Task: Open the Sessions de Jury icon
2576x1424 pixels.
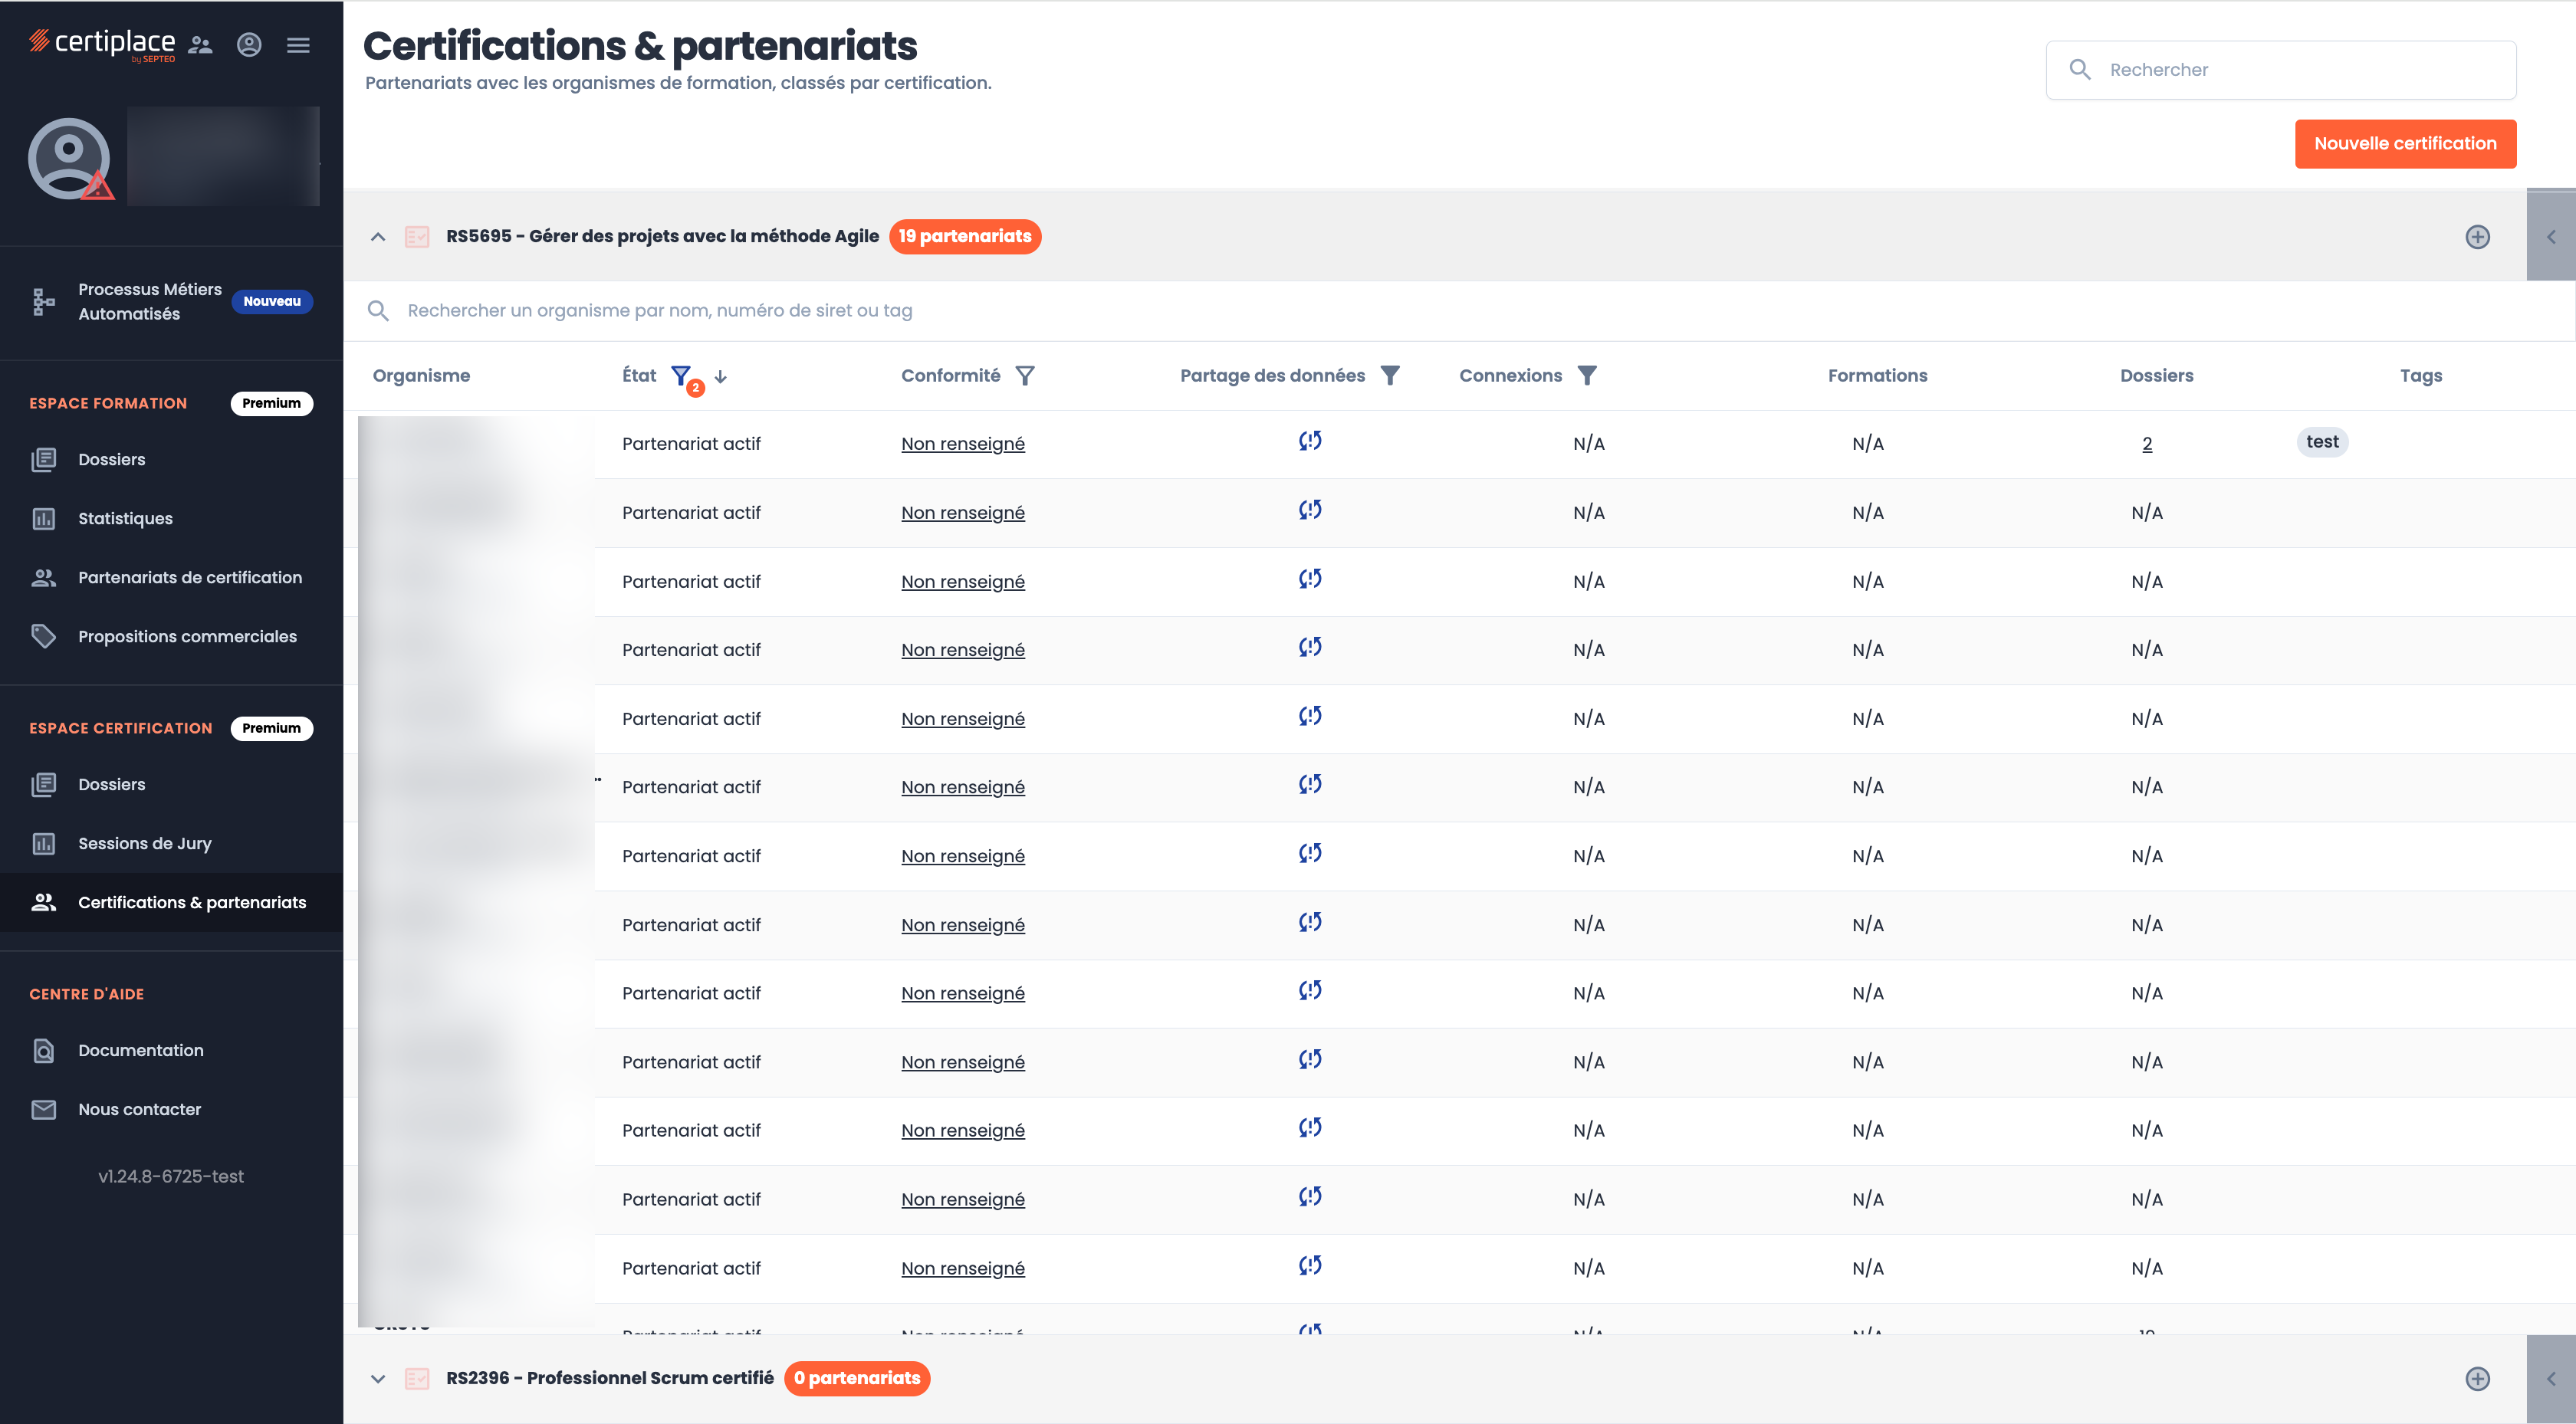Action: coord(44,843)
